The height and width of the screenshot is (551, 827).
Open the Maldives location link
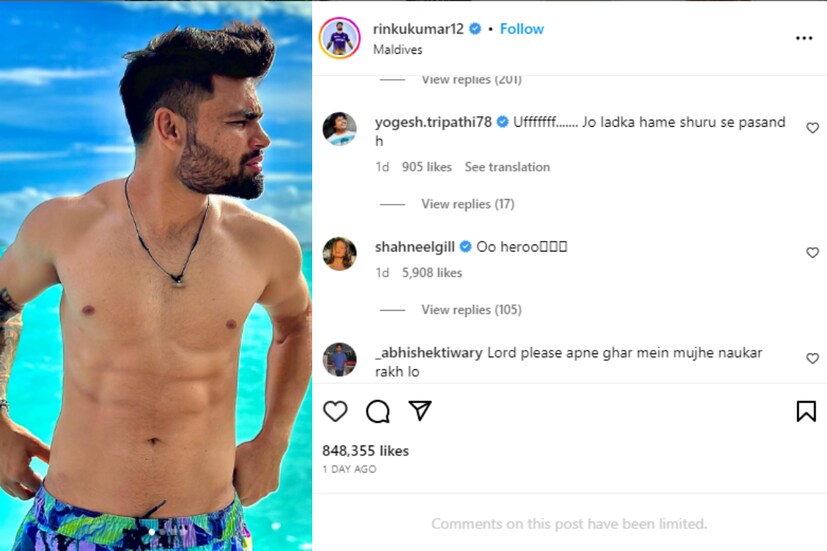click(x=397, y=49)
